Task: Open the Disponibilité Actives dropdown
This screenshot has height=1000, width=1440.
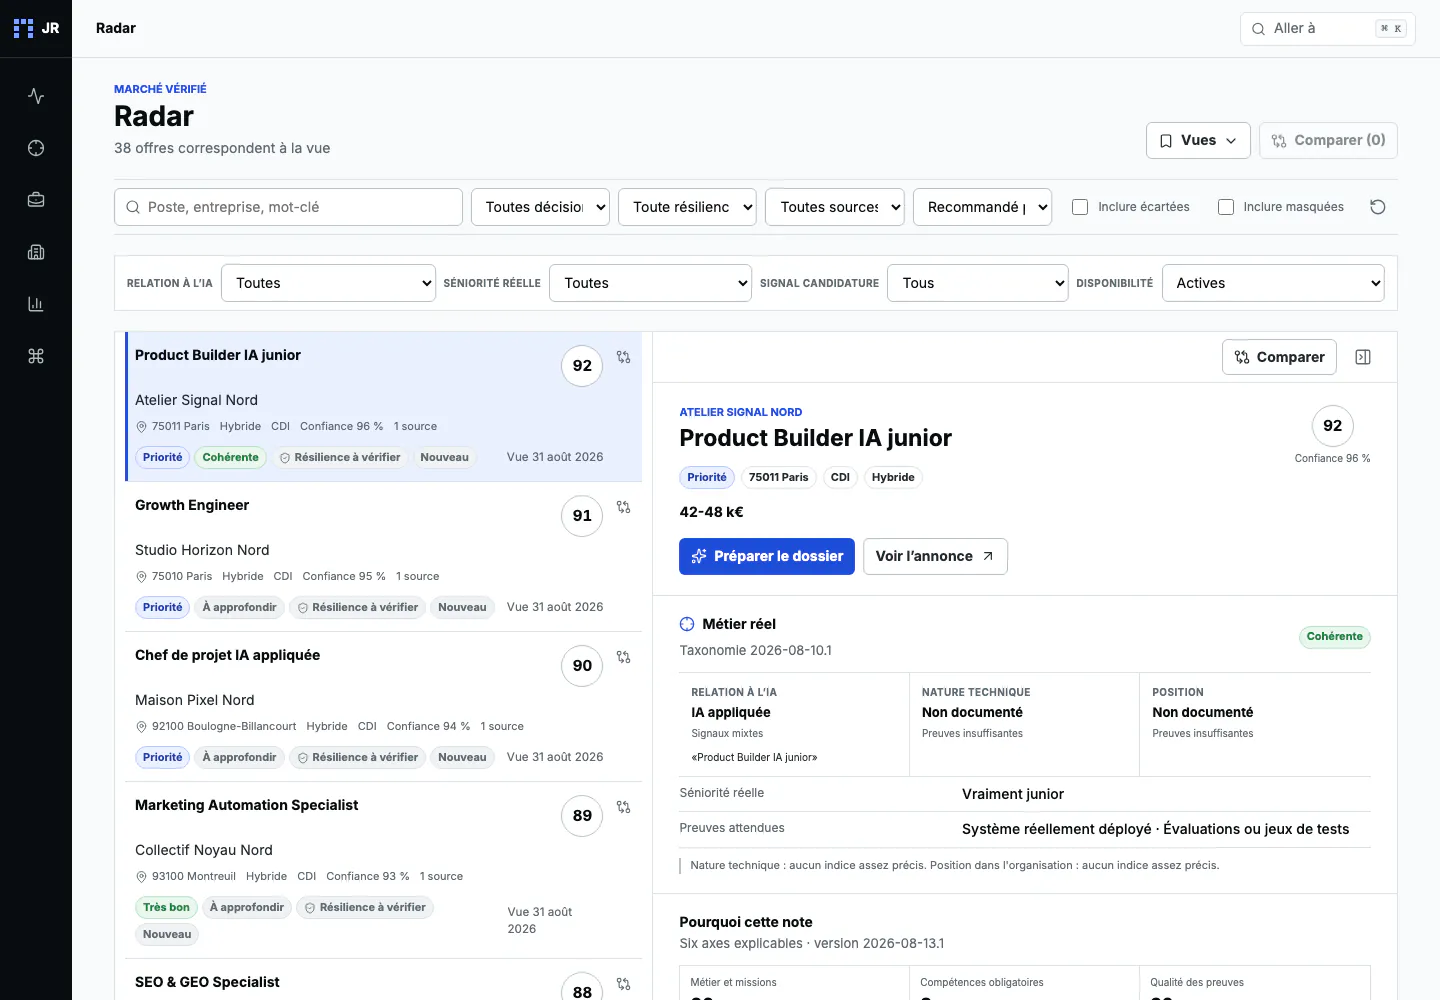Action: click(1273, 283)
